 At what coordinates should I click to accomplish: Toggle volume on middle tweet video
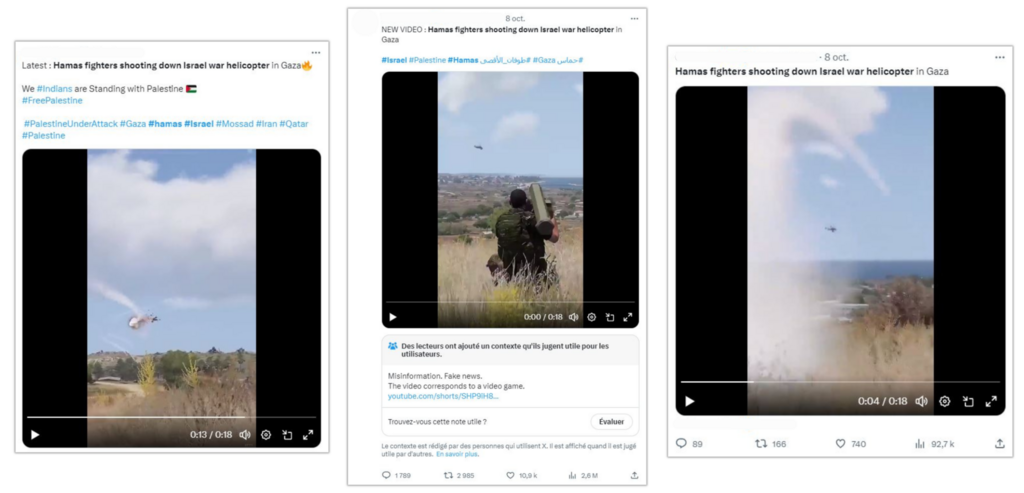[574, 317]
